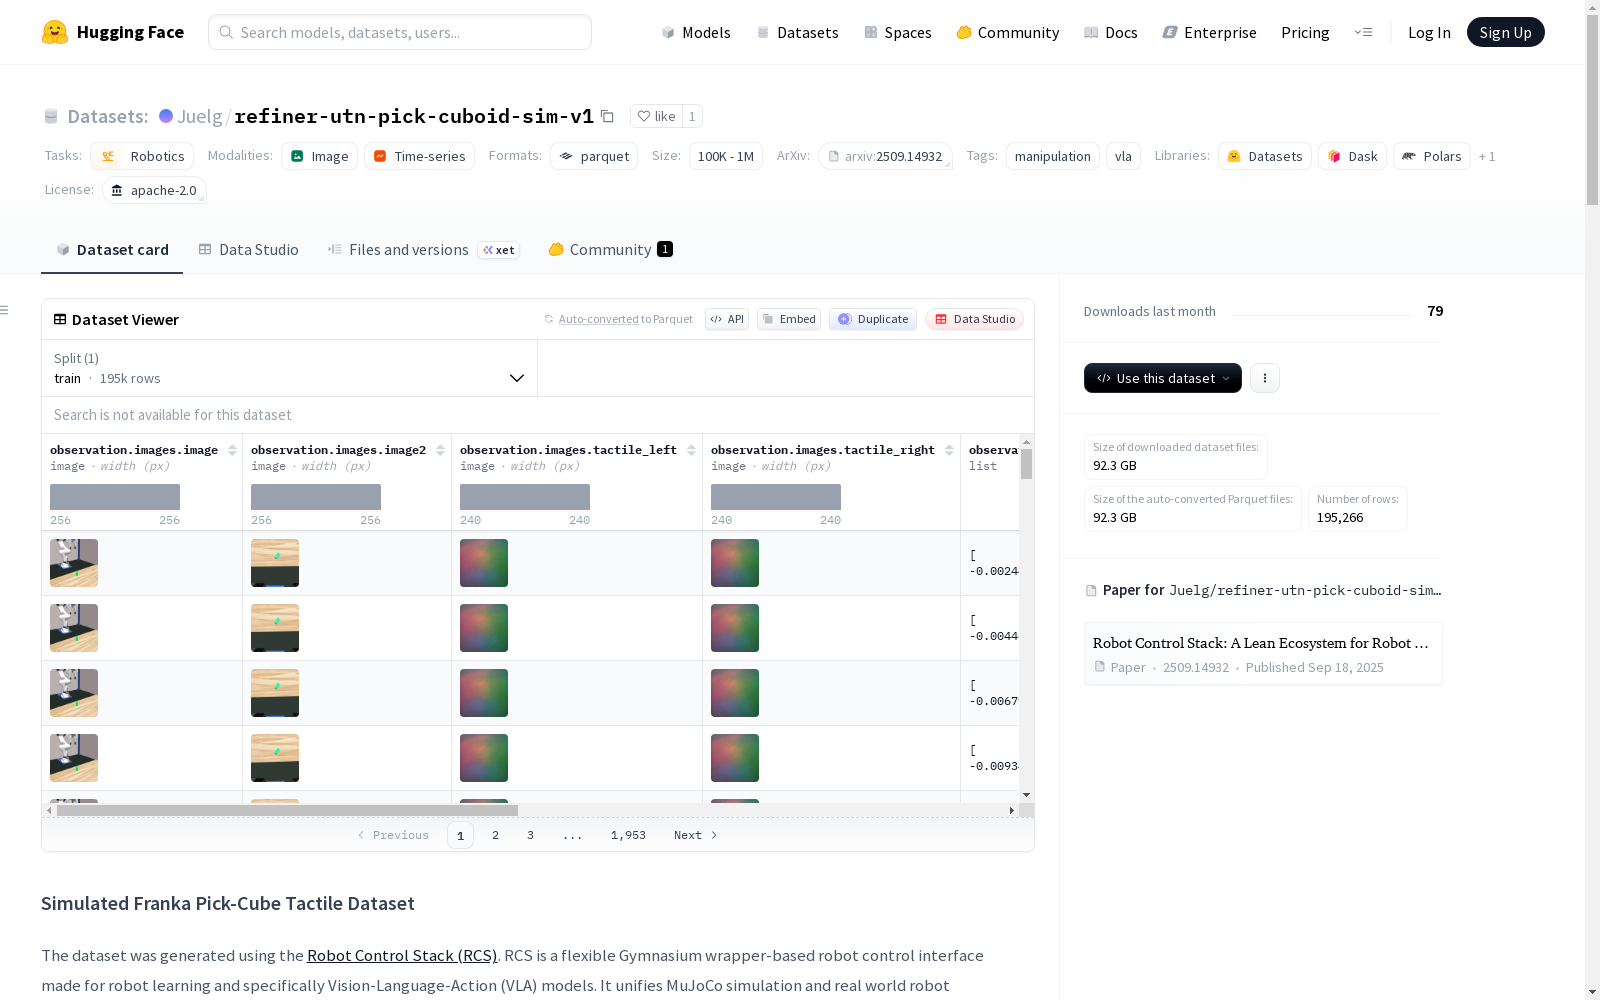Open the first row observation.images.image thumbnail
The image size is (1600, 1000).
tap(74, 563)
